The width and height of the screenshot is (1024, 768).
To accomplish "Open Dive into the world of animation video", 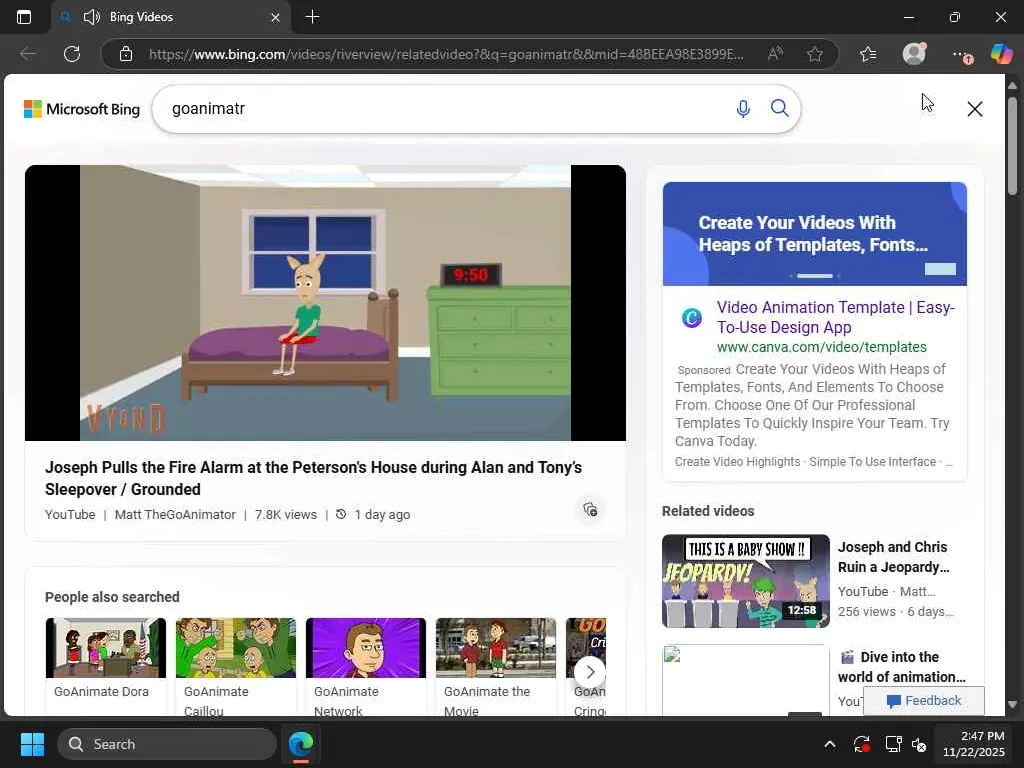I will point(901,667).
